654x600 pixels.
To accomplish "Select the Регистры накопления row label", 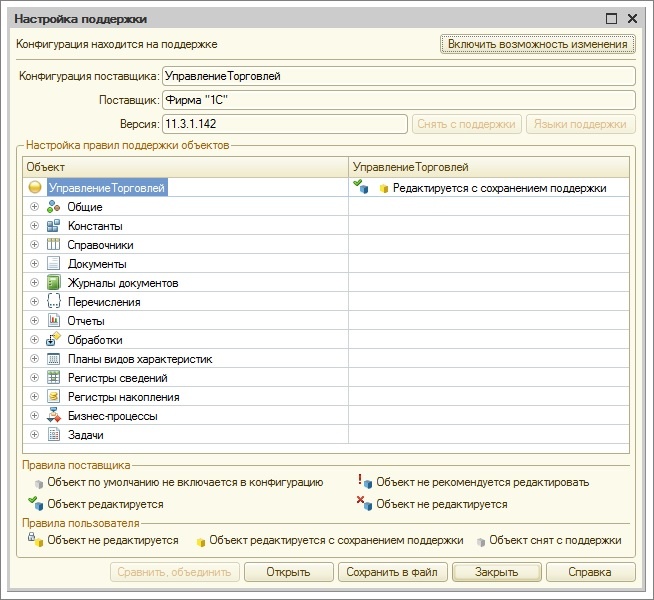I will click(x=123, y=397).
